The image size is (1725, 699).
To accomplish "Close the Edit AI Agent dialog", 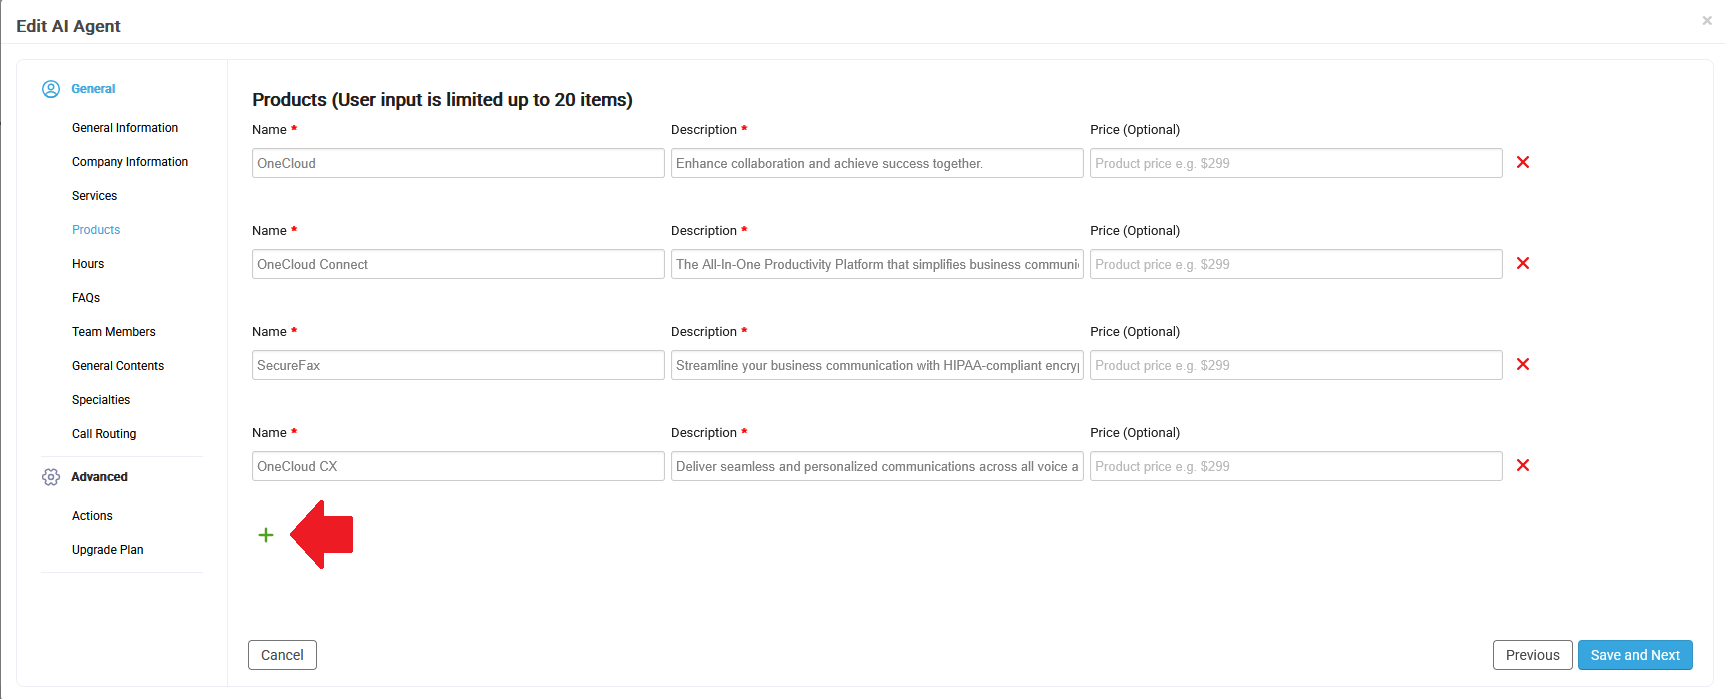I will tap(1707, 20).
